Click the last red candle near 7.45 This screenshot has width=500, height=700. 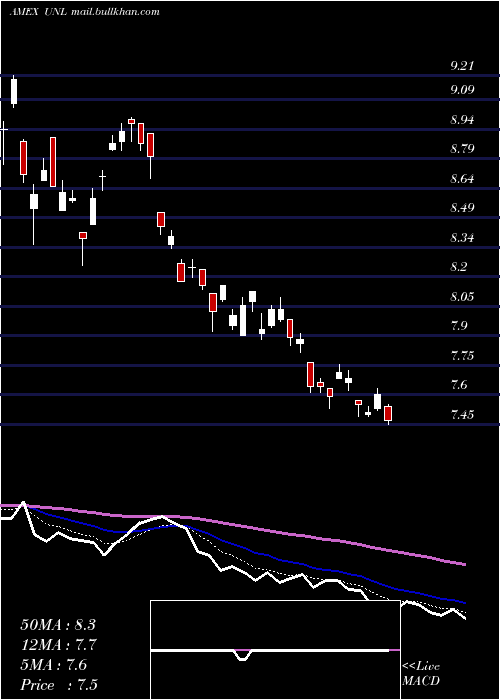[388, 414]
